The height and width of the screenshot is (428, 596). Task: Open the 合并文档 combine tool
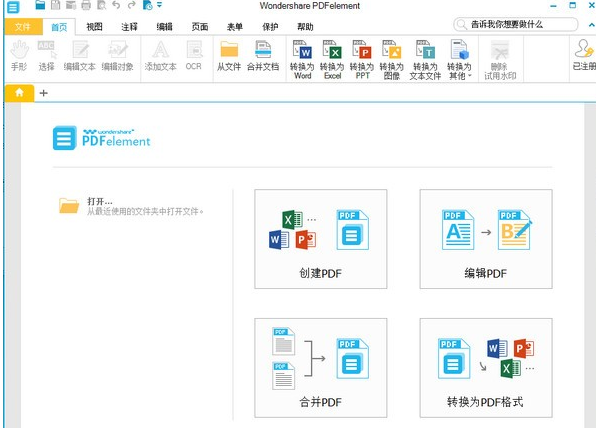263,56
